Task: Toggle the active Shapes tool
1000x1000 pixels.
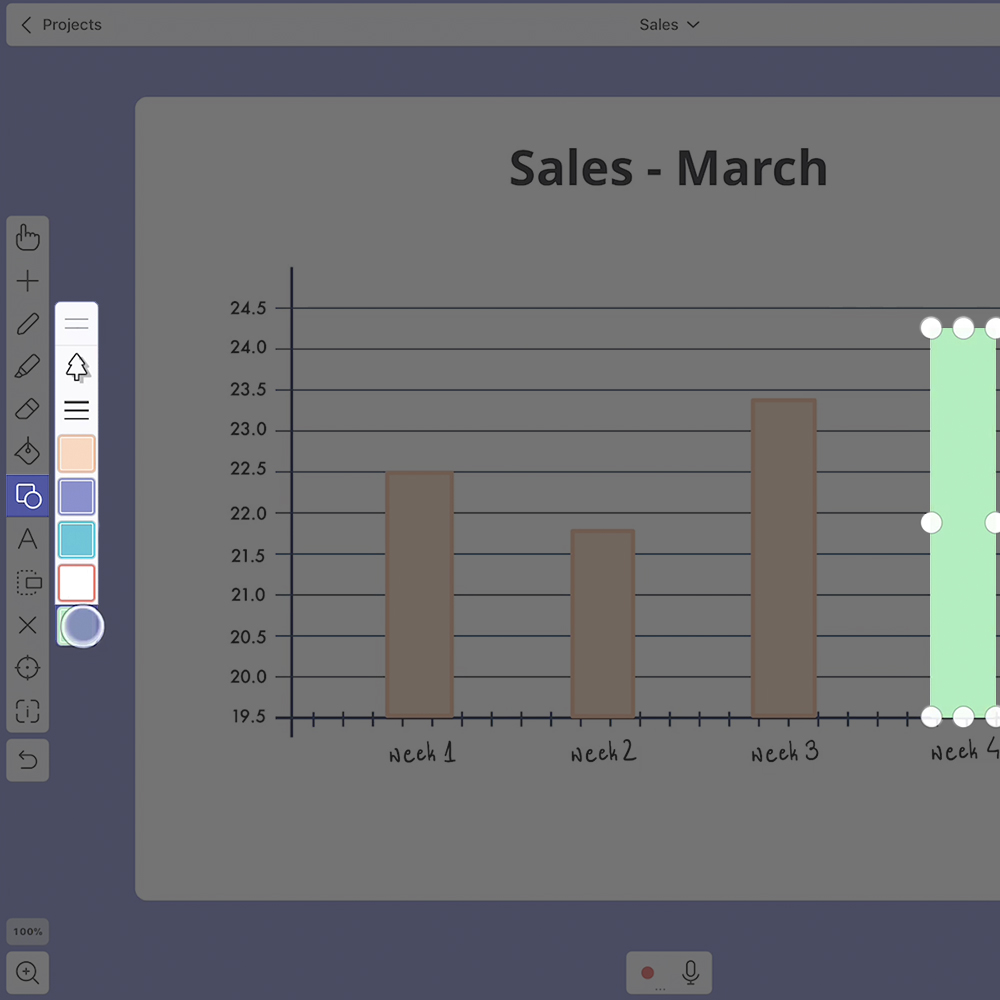Action: coord(28,496)
